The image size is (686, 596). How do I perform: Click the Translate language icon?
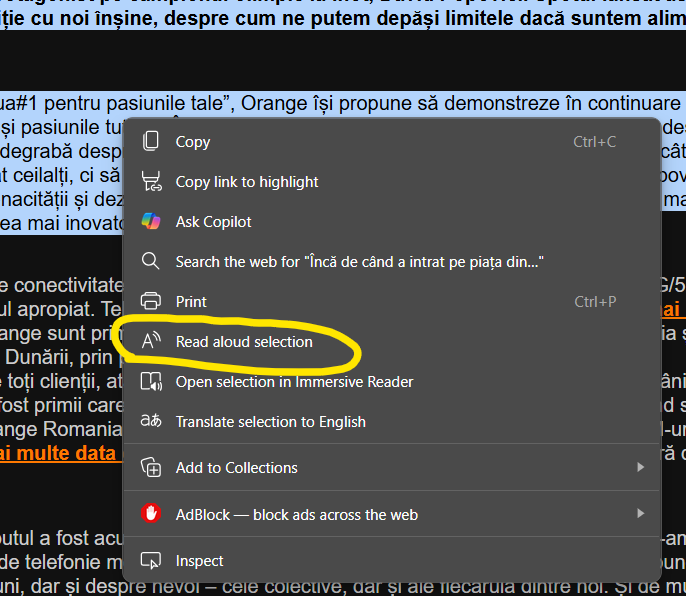point(151,421)
